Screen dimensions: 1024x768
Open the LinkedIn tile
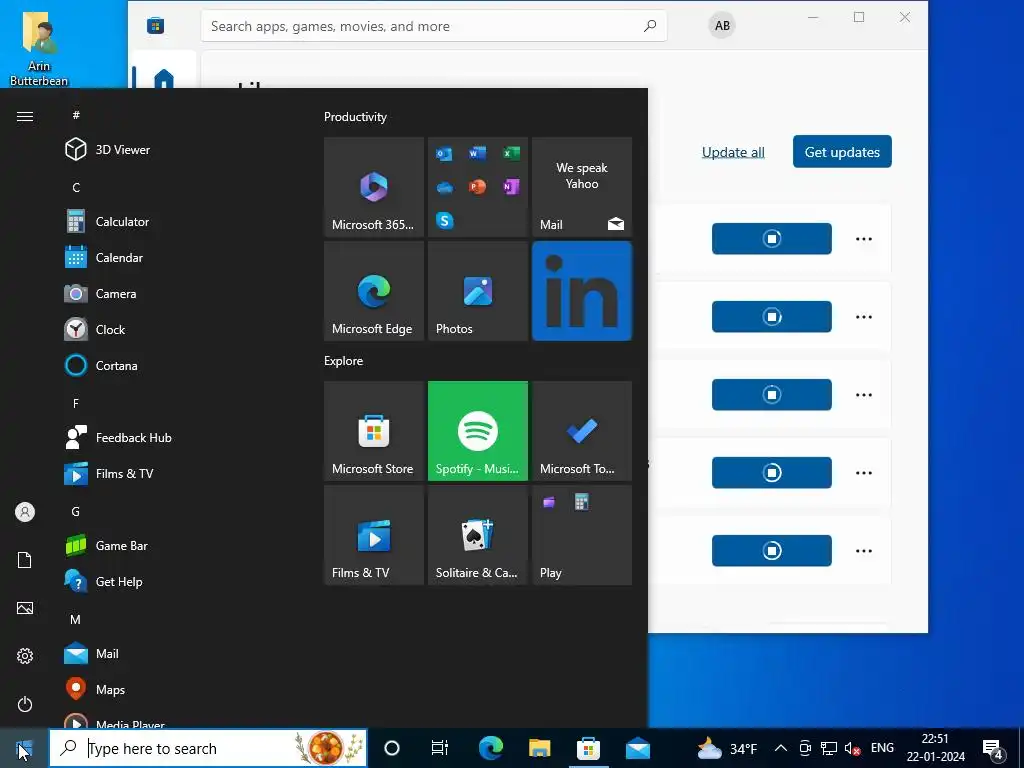click(582, 291)
